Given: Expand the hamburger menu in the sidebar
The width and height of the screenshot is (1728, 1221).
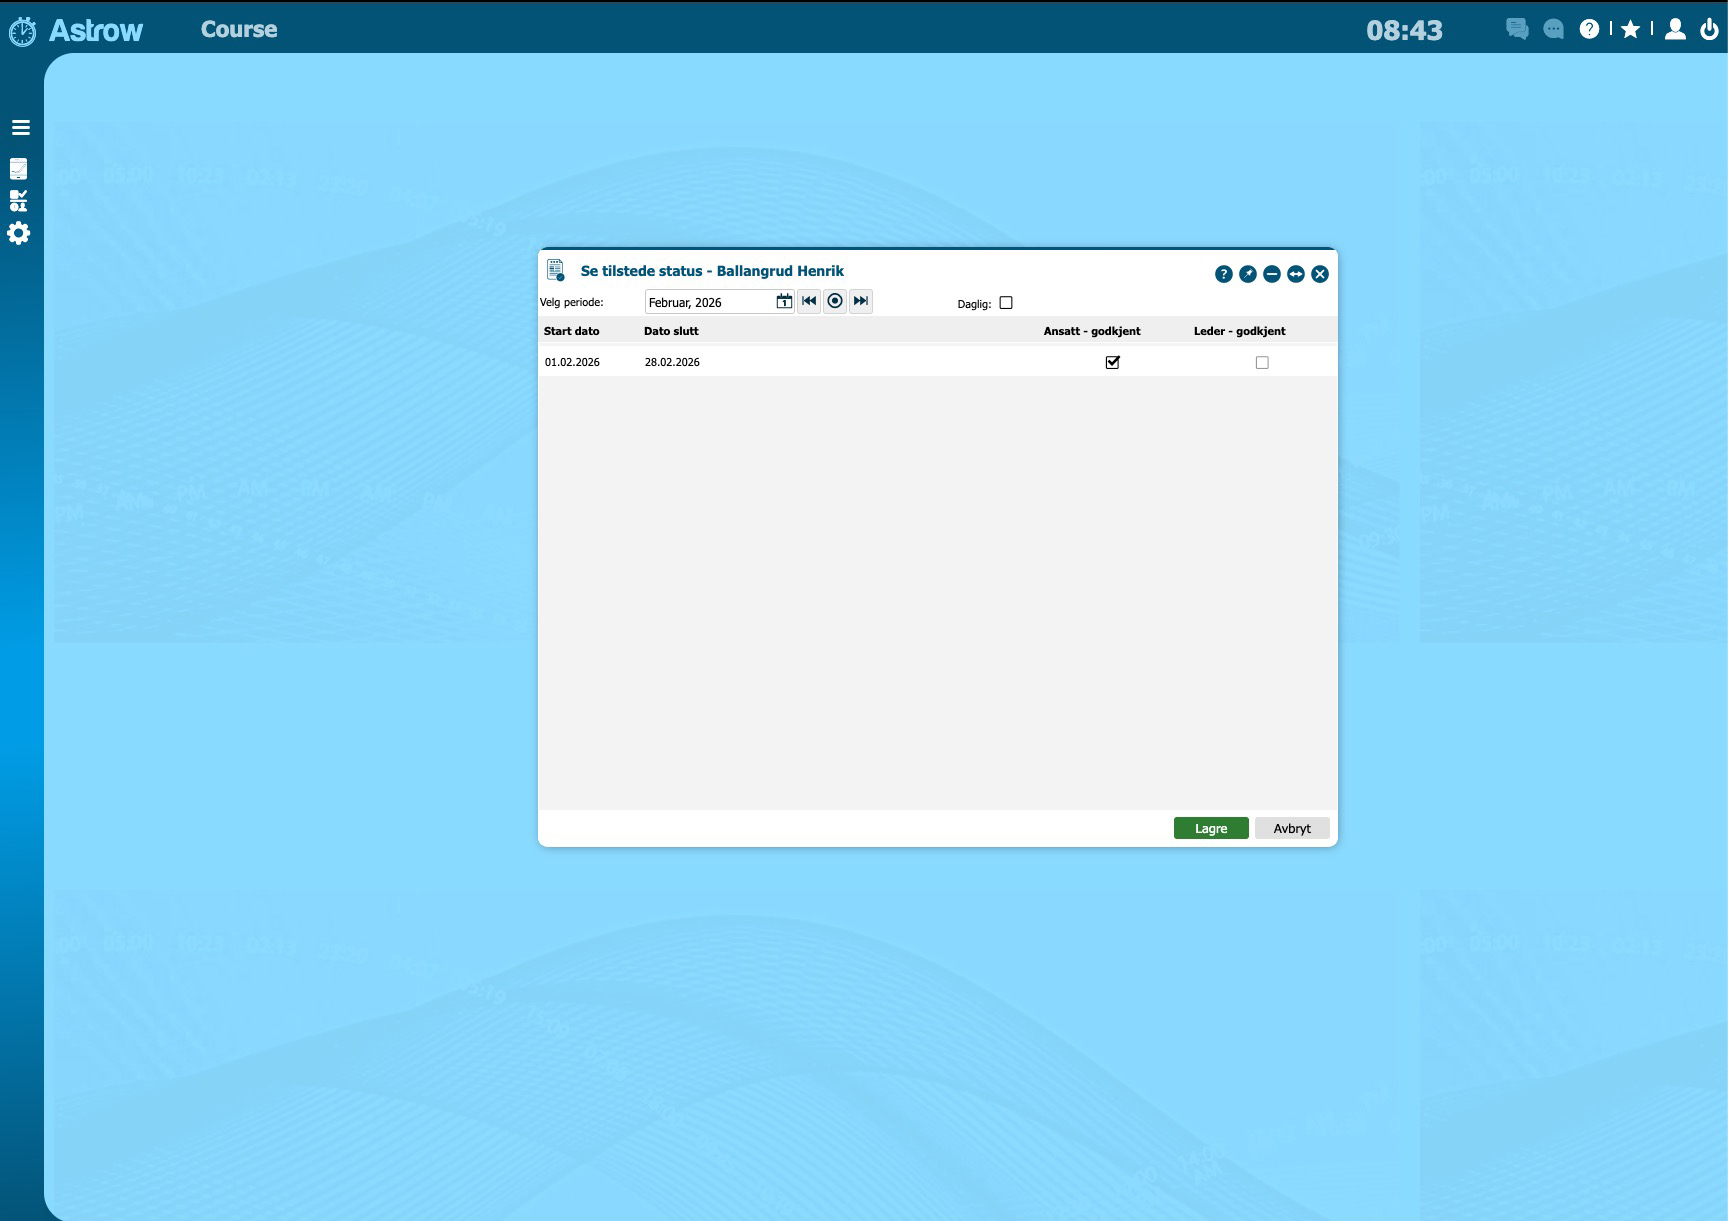Looking at the screenshot, I should click(x=20, y=128).
